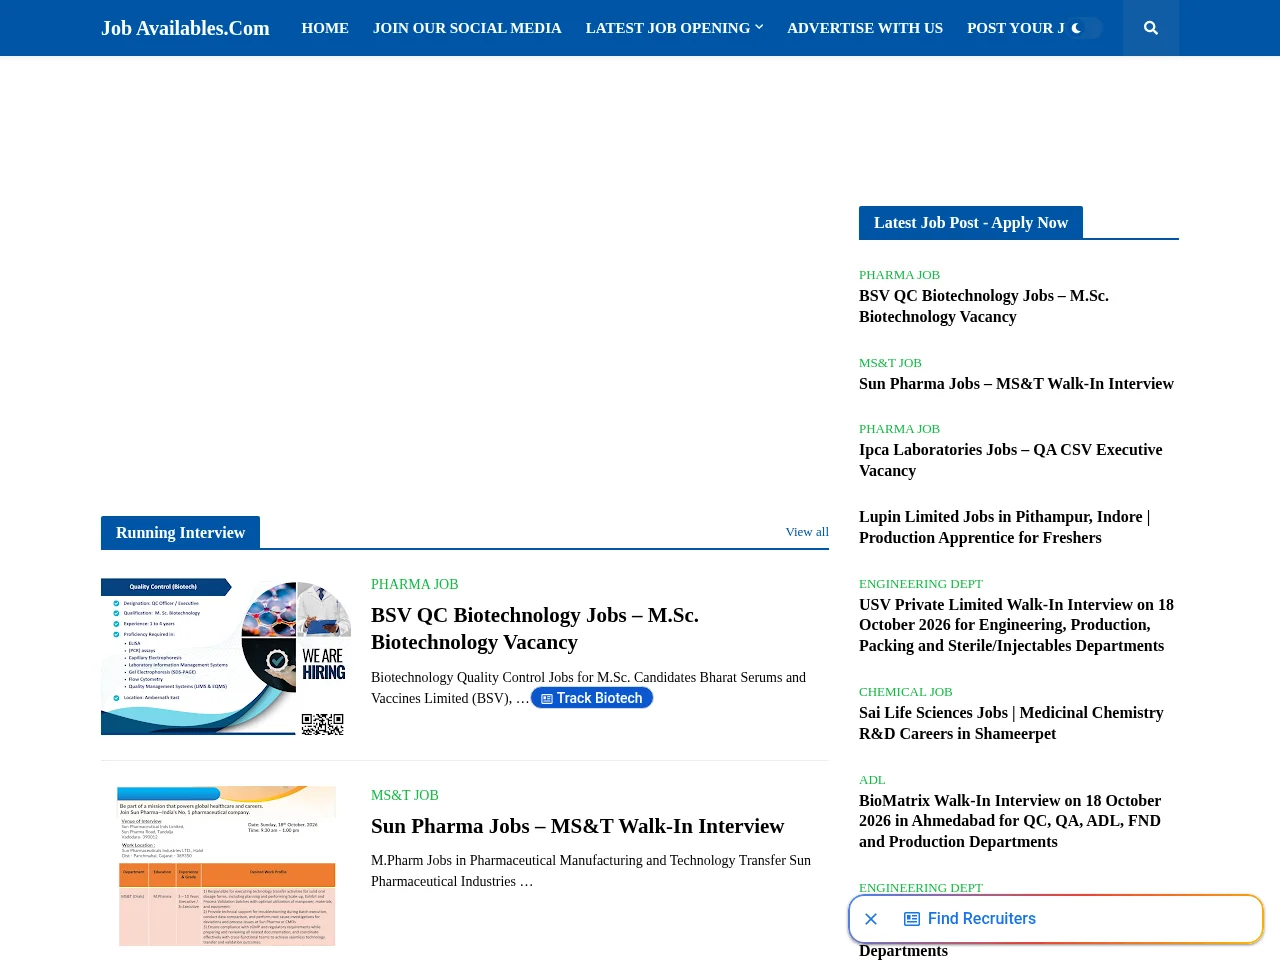The height and width of the screenshot is (960, 1280).
Task: Click Latest Job Post - Apply Now heading
Action: tap(971, 223)
